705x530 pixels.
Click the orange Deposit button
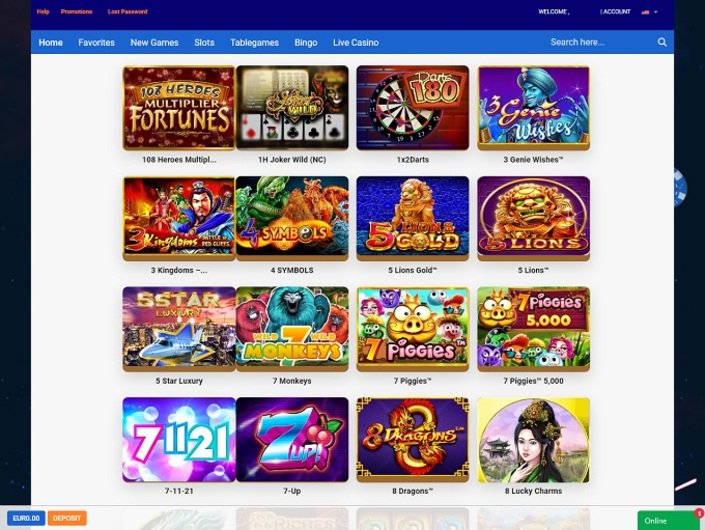click(67, 518)
